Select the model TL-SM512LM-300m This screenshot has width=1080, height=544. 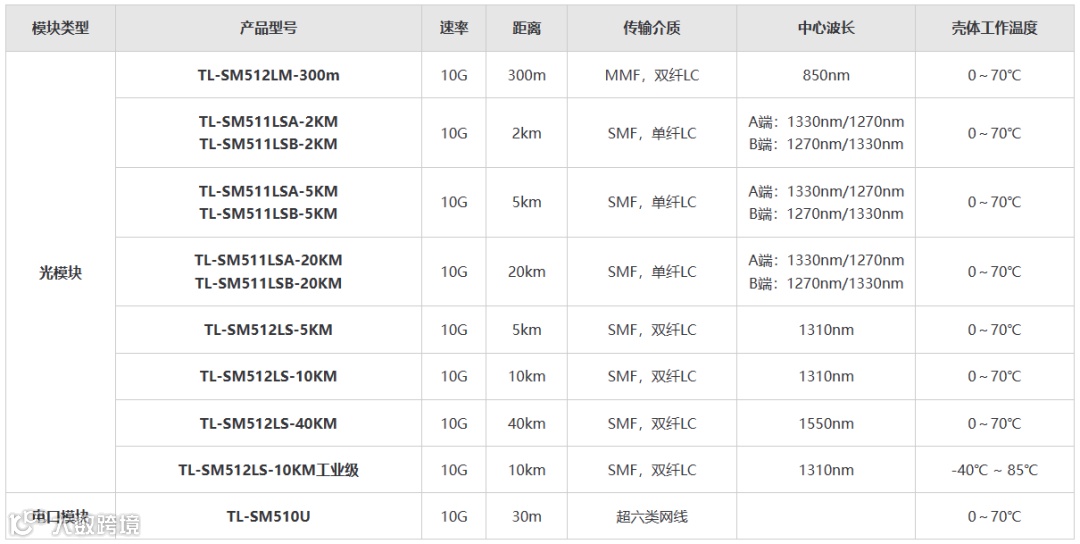pos(269,75)
